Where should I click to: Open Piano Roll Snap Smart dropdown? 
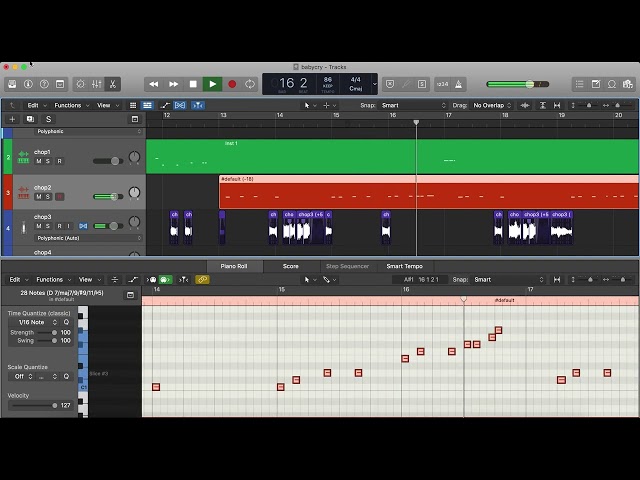coord(509,280)
